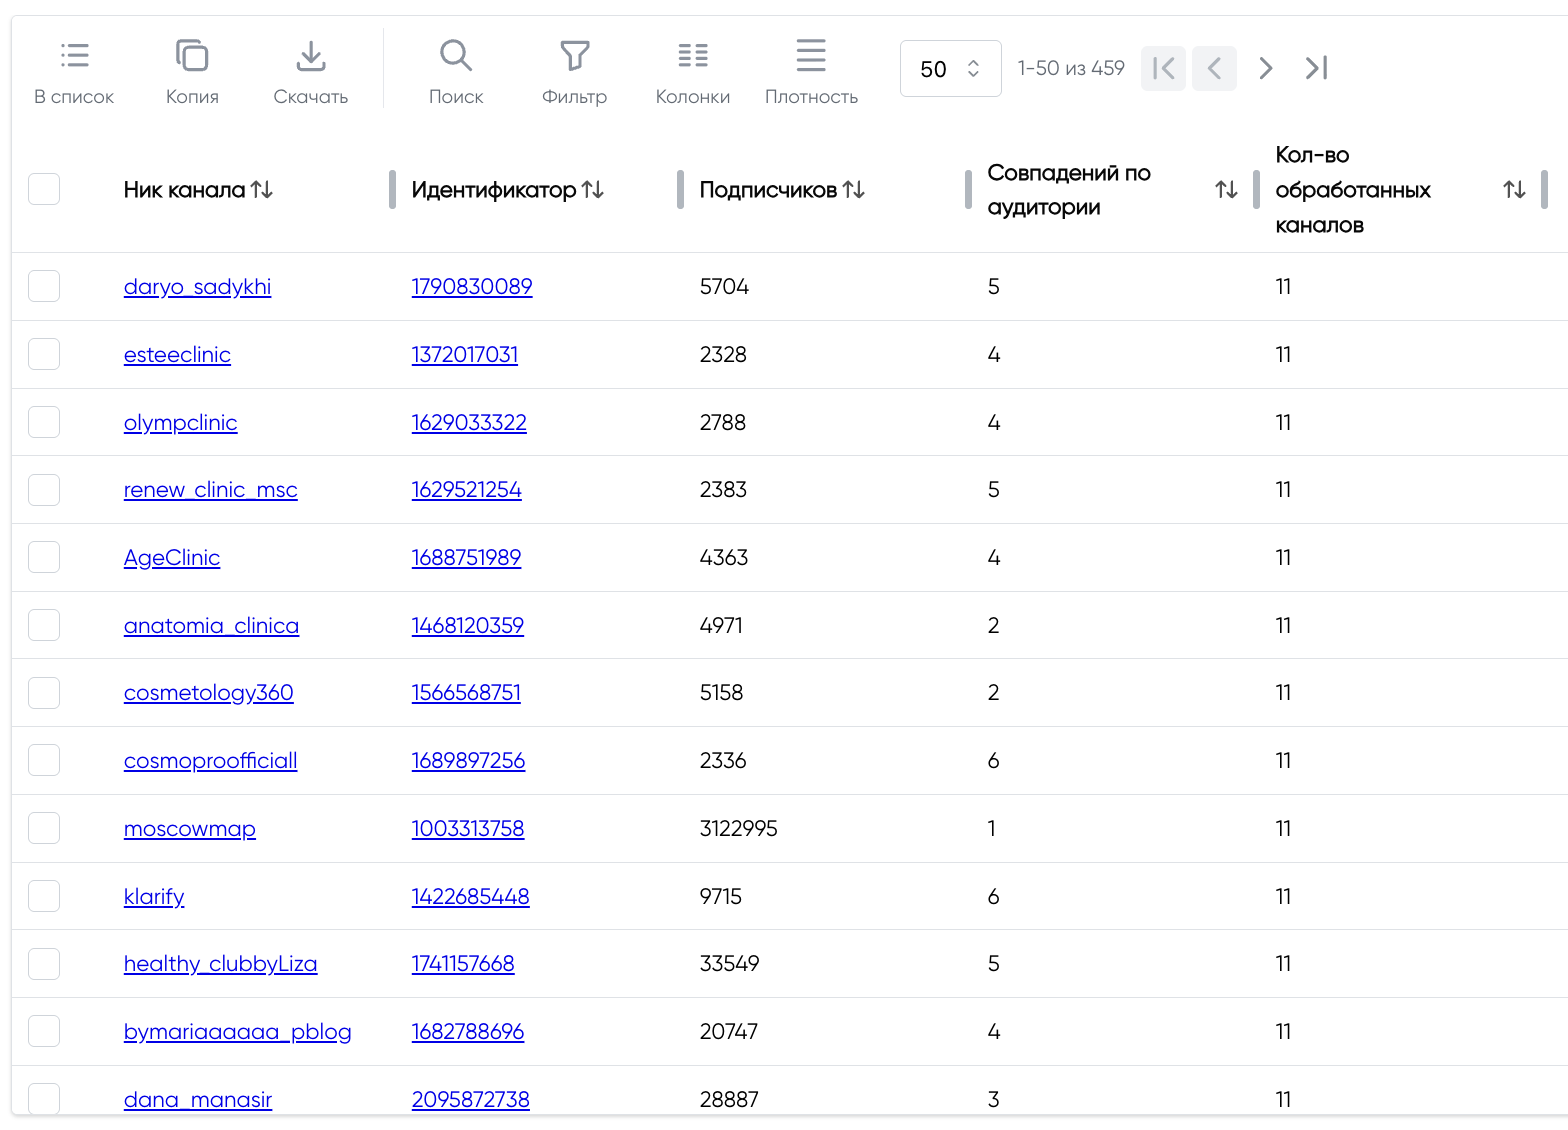Click the 'Скачать' download icon
The width and height of the screenshot is (1568, 1130).
click(x=311, y=55)
